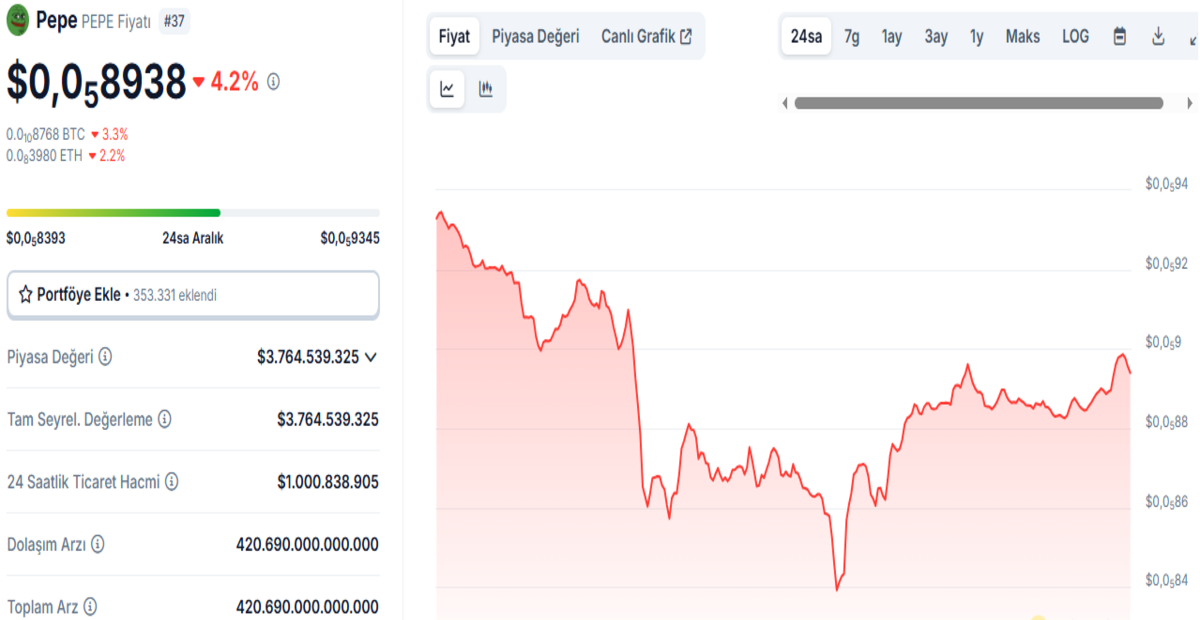The image size is (1200, 620).
Task: Click the horizontal chart range scrollbar
Action: coord(979,103)
